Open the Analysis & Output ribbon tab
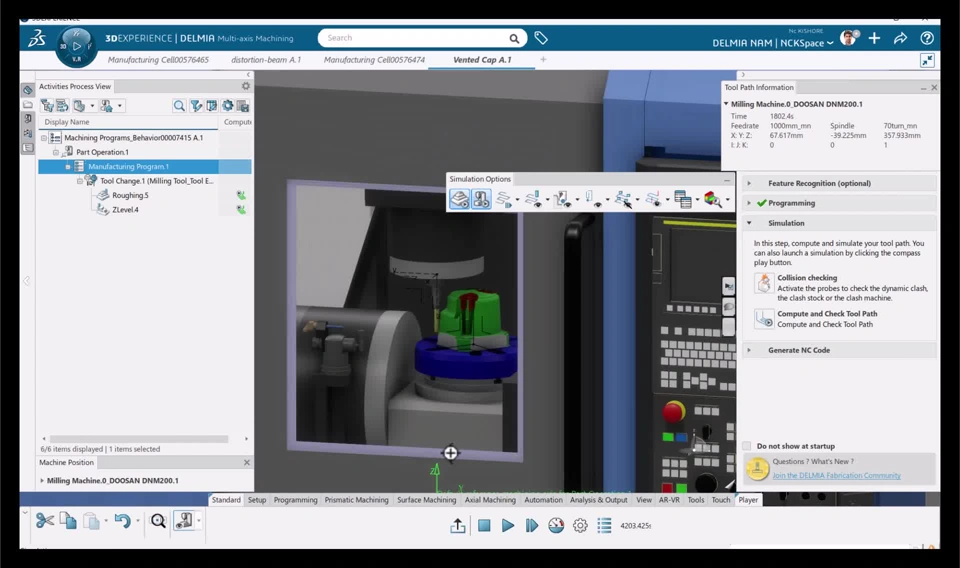The height and width of the screenshot is (568, 960). (599, 500)
